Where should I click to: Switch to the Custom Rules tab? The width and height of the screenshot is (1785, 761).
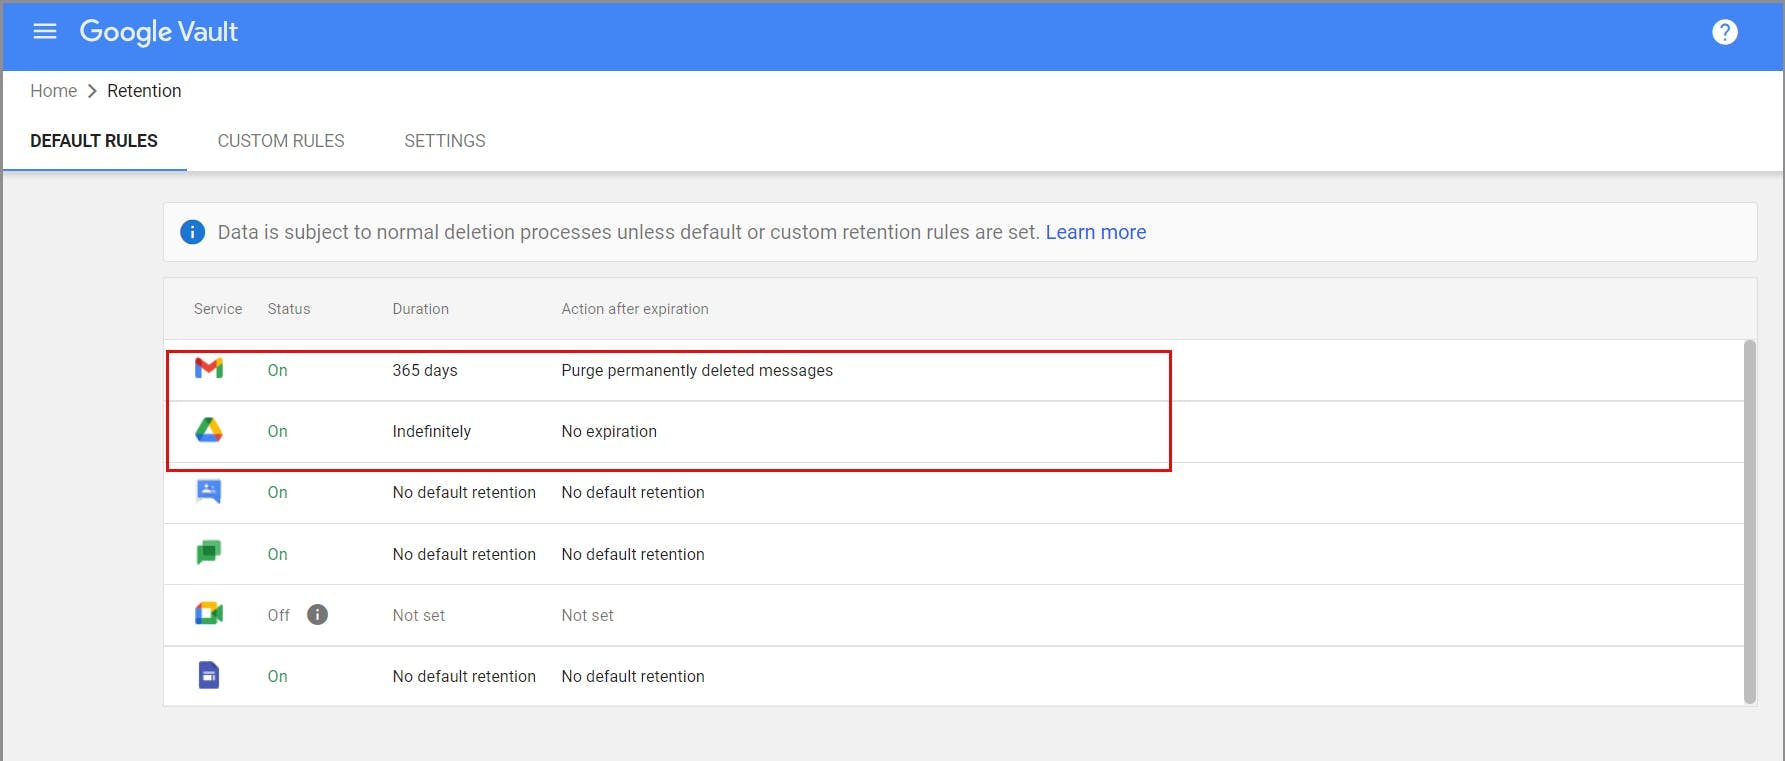(281, 141)
